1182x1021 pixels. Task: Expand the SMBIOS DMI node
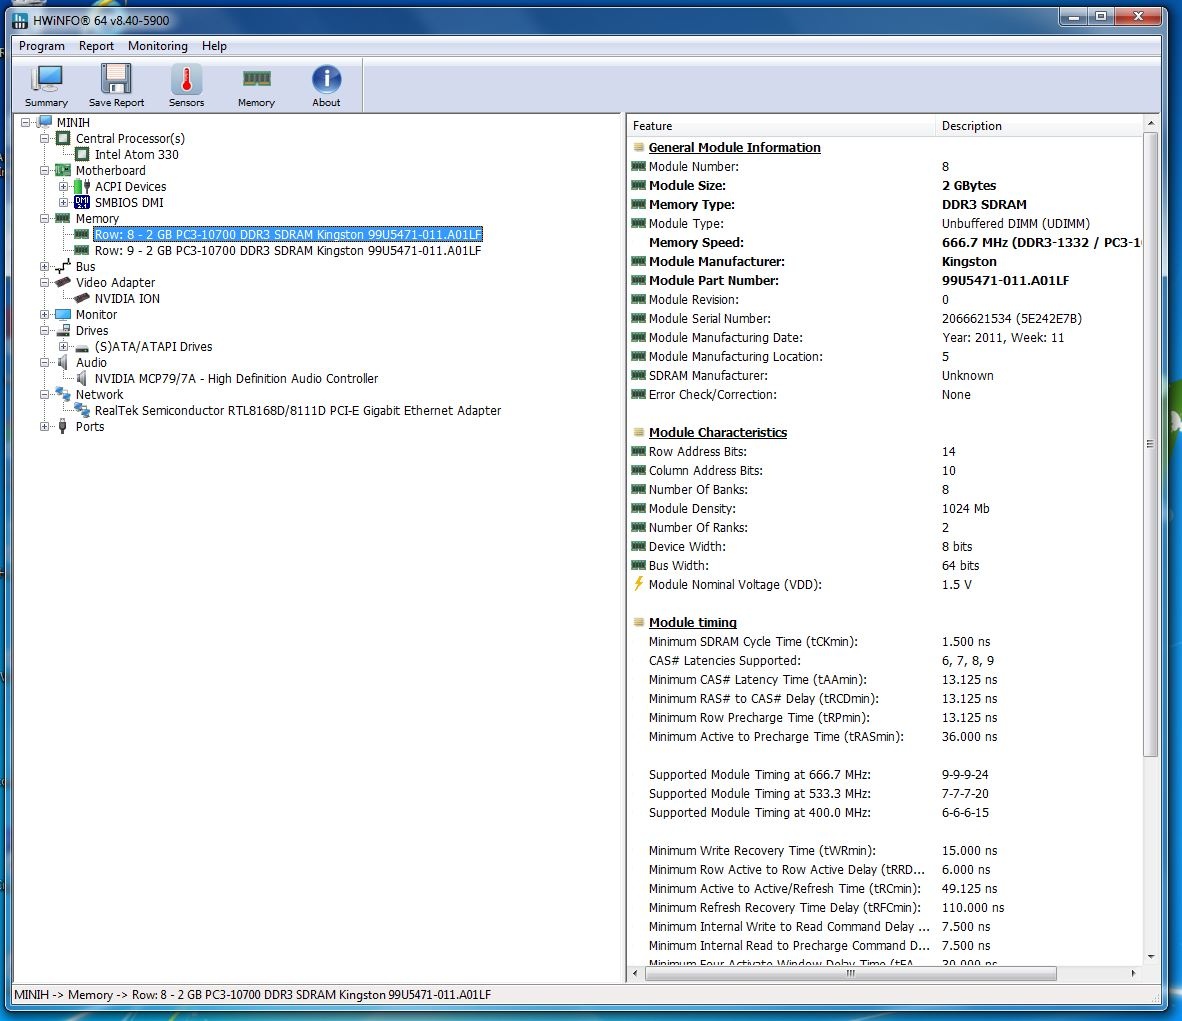[x=63, y=202]
